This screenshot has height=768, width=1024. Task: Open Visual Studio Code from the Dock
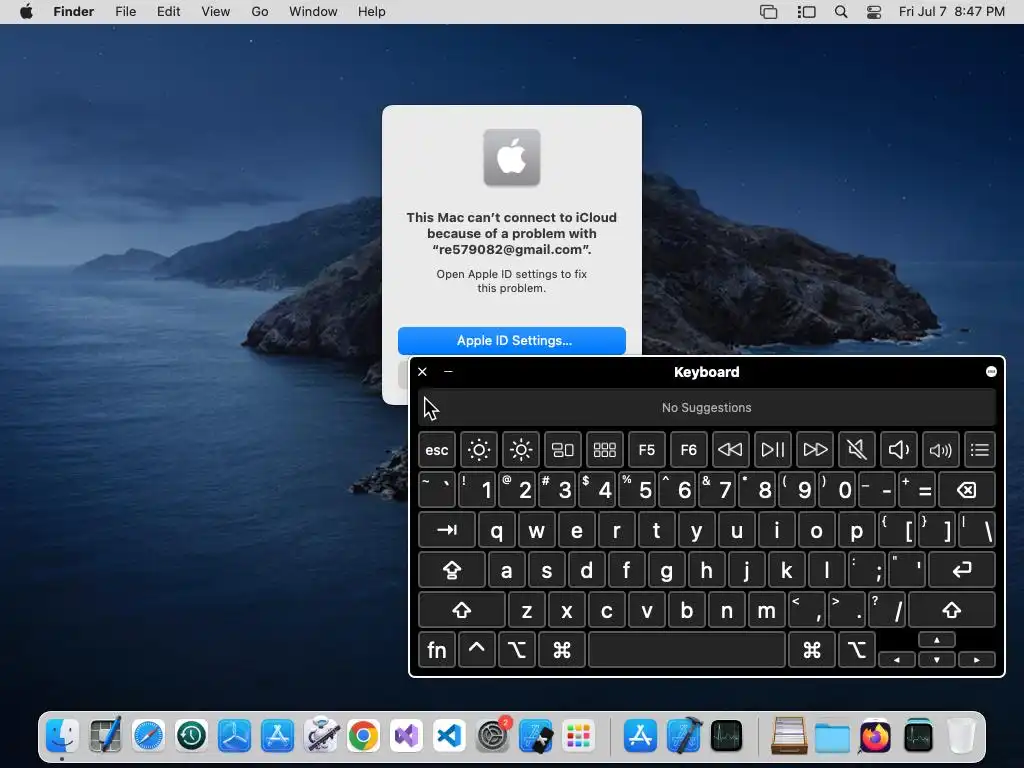point(449,736)
